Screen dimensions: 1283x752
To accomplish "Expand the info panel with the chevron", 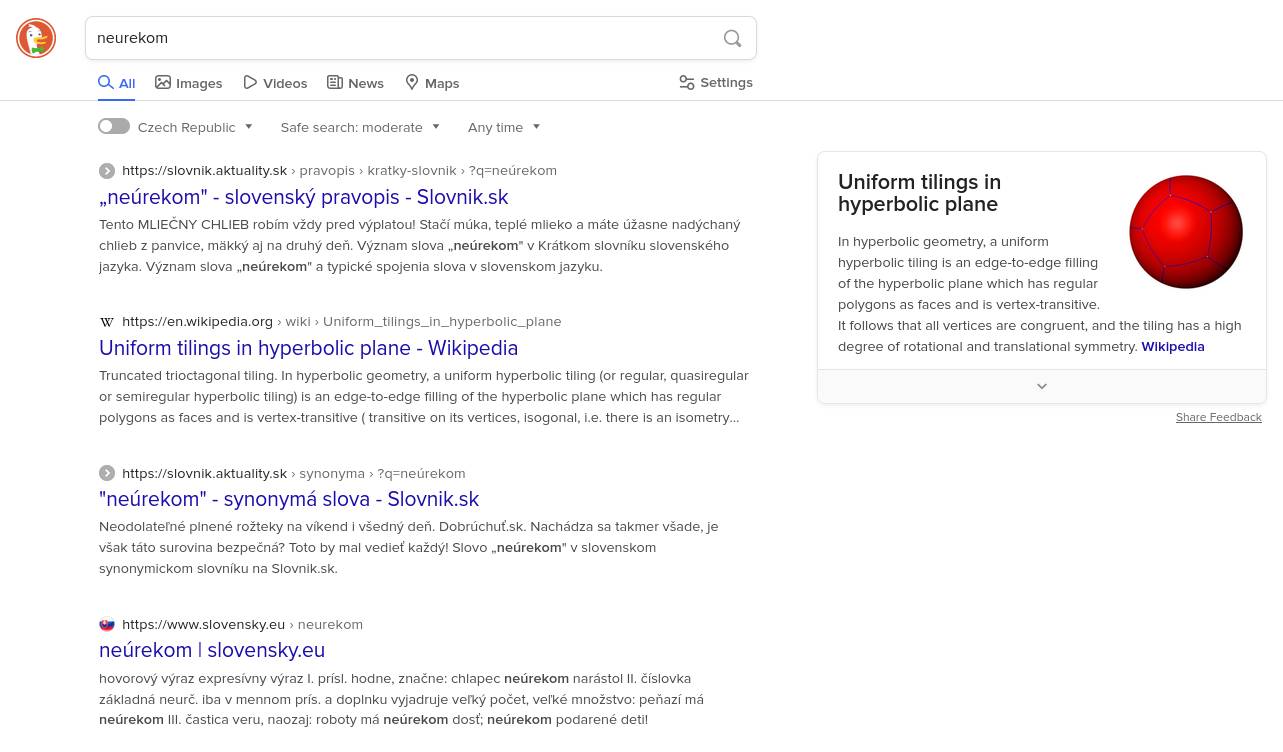I will 1042,386.
